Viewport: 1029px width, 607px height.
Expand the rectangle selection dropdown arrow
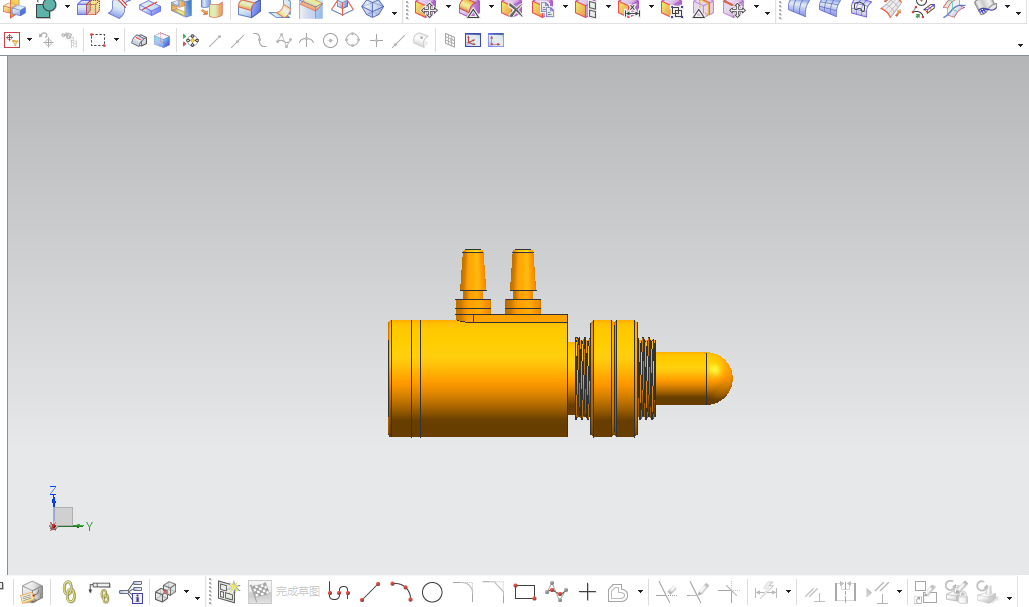point(116,40)
